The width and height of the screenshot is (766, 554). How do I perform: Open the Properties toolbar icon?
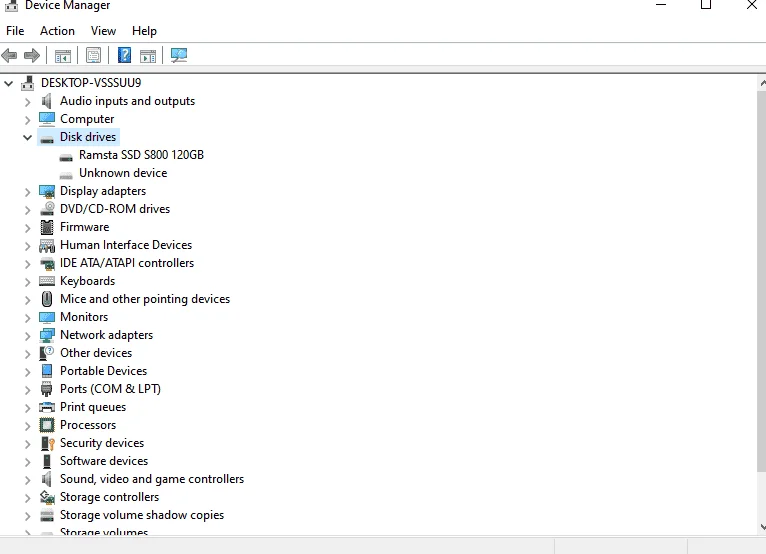(x=93, y=55)
